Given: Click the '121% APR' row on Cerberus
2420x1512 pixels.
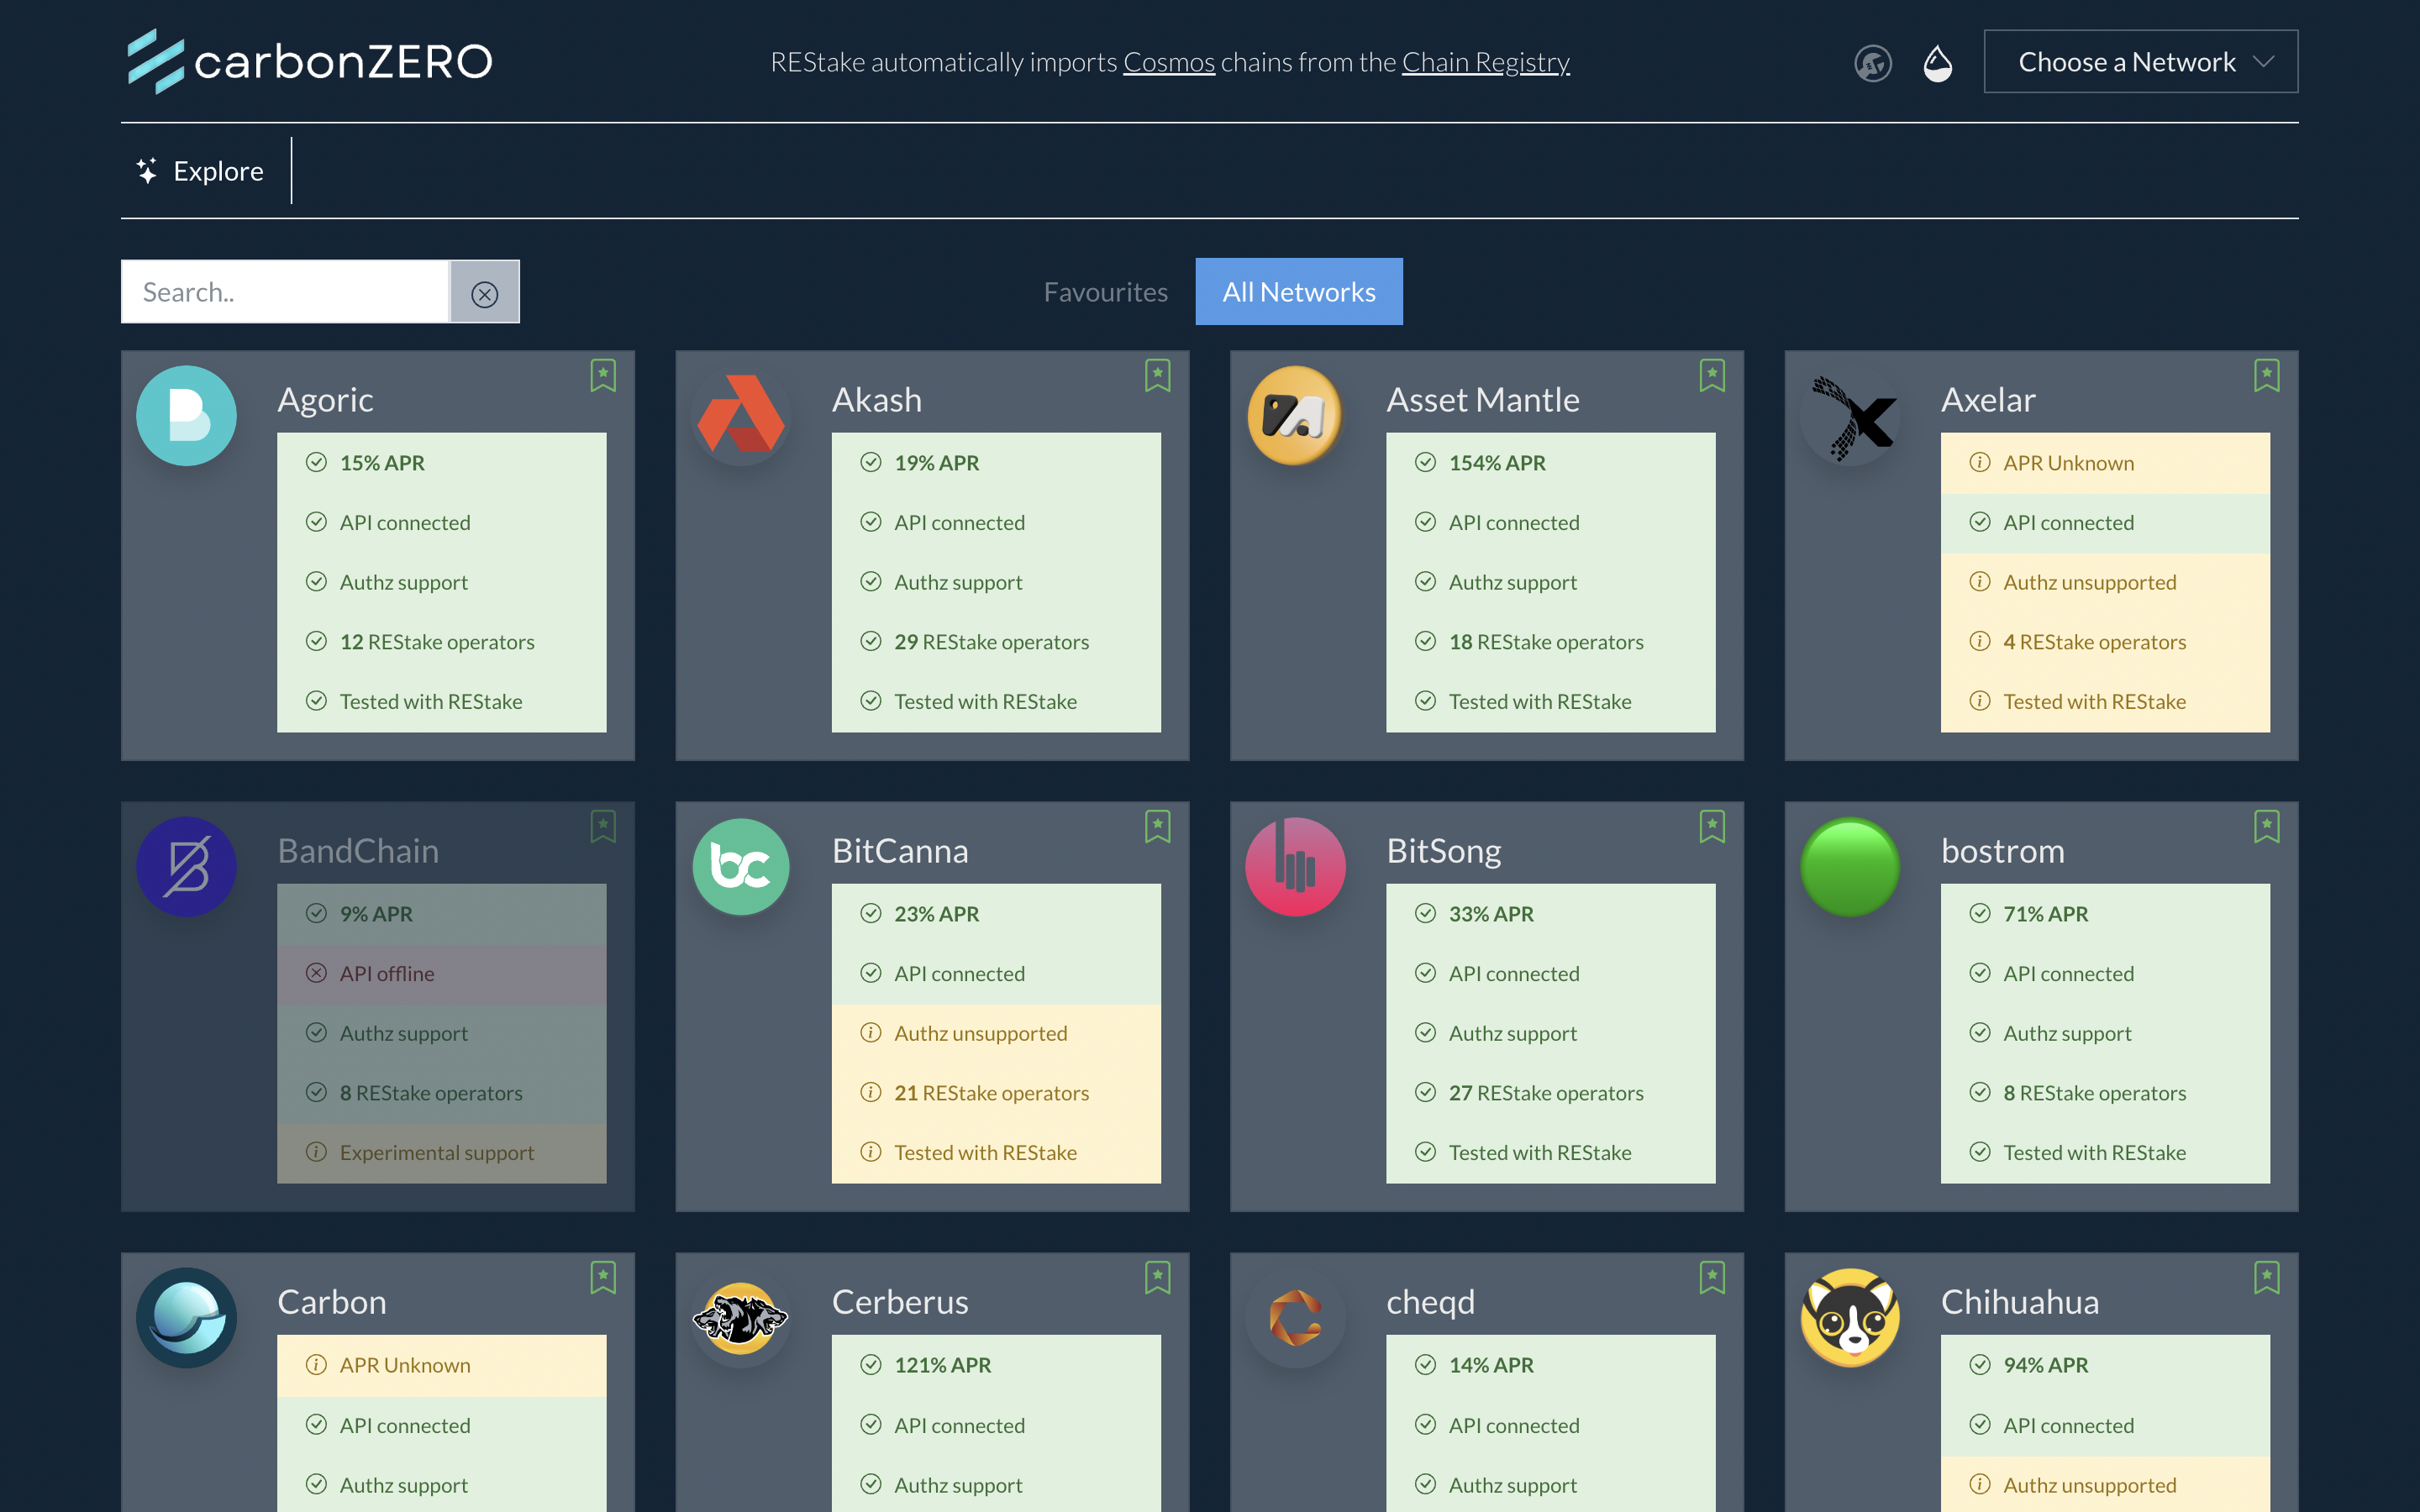Looking at the screenshot, I should click(996, 1365).
